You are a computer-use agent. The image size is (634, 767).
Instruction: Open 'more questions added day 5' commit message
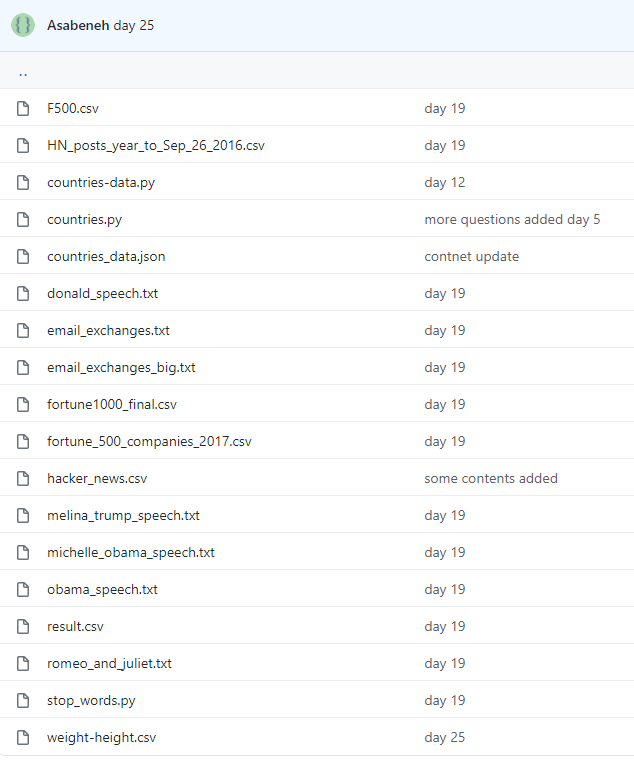[512, 219]
